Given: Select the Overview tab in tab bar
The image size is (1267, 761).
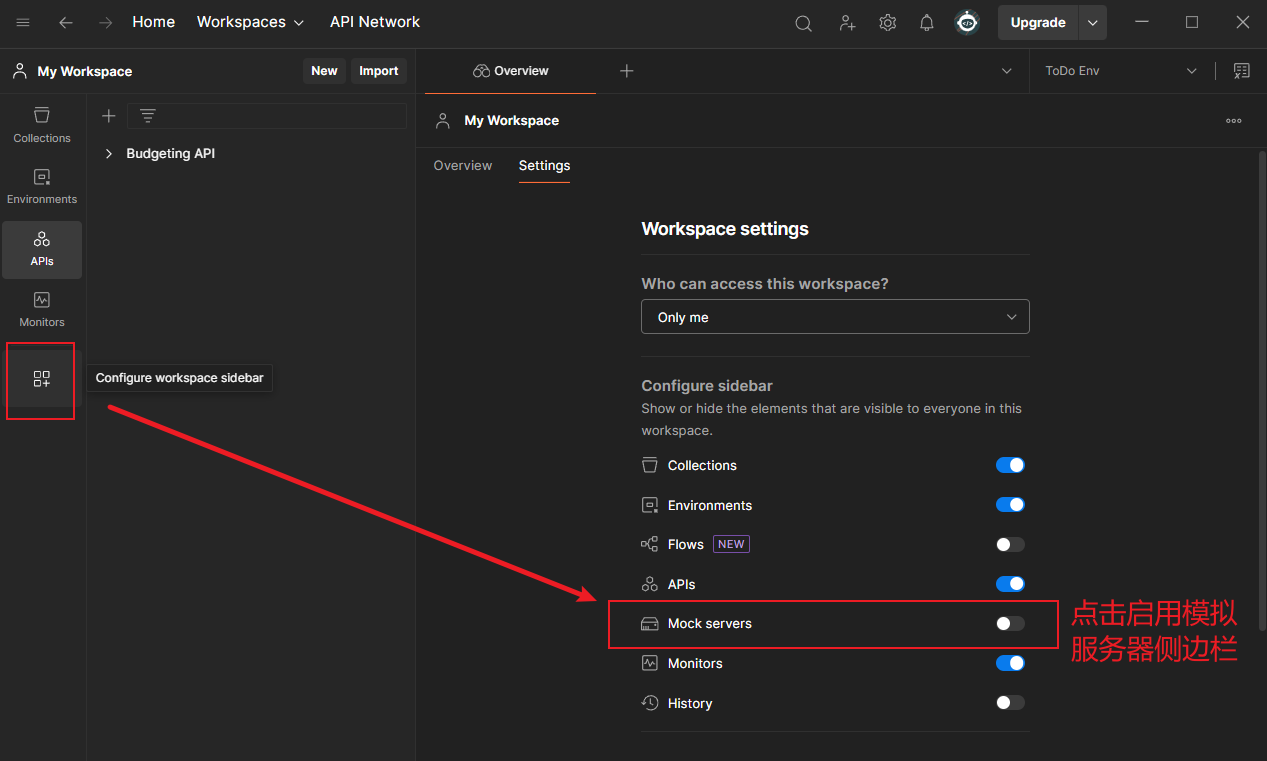Looking at the screenshot, I should pyautogui.click(x=511, y=71).
